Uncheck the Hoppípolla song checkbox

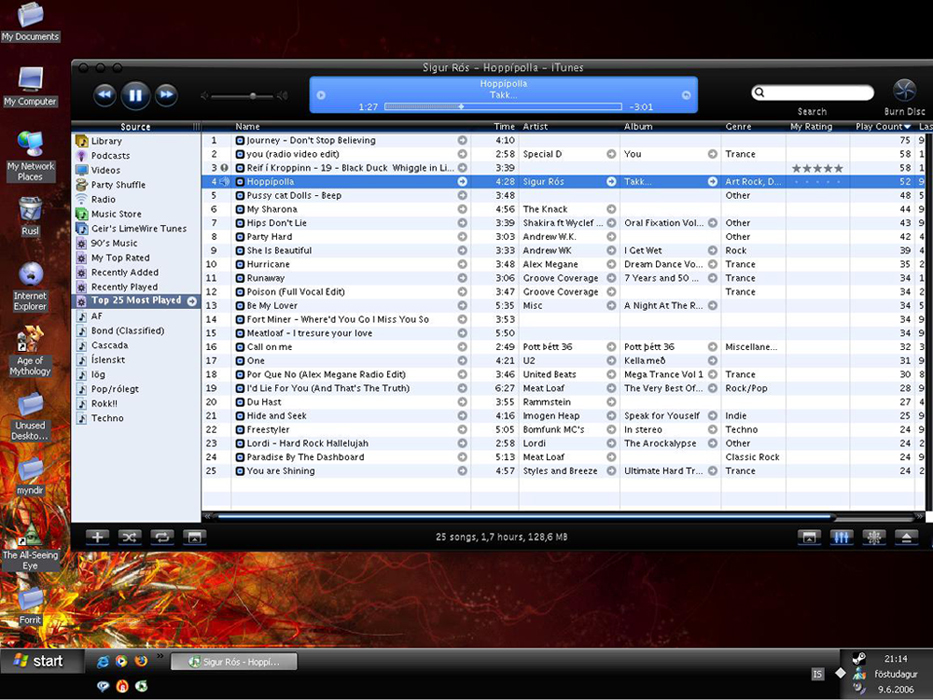pyautogui.click(x=240, y=182)
